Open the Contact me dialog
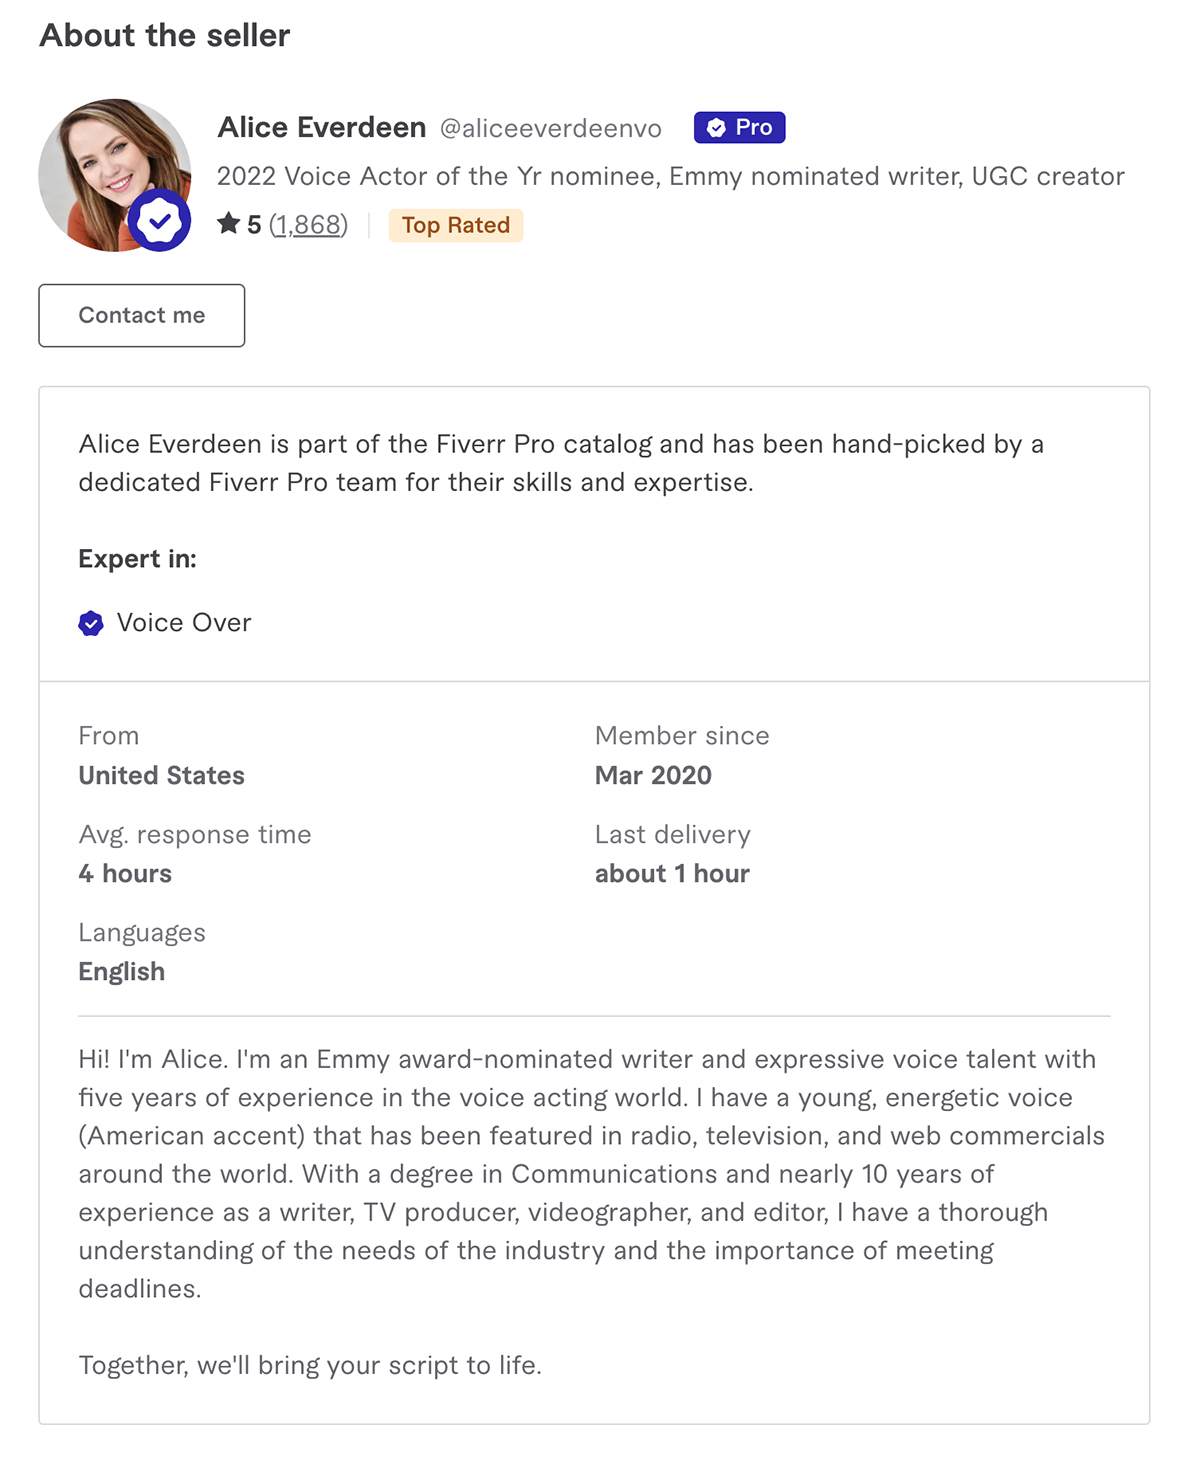The image size is (1200, 1468). click(141, 315)
